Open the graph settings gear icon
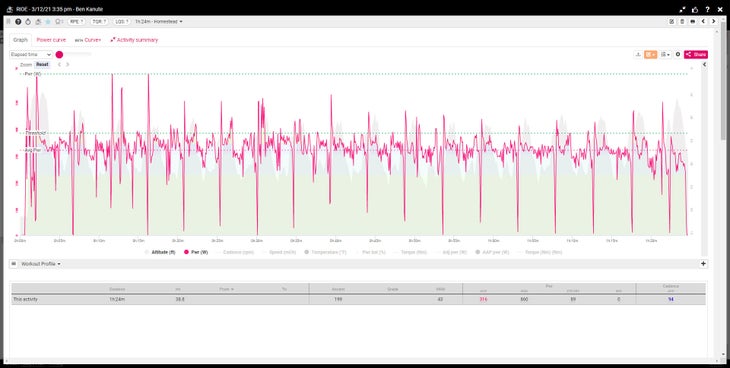 click(678, 55)
